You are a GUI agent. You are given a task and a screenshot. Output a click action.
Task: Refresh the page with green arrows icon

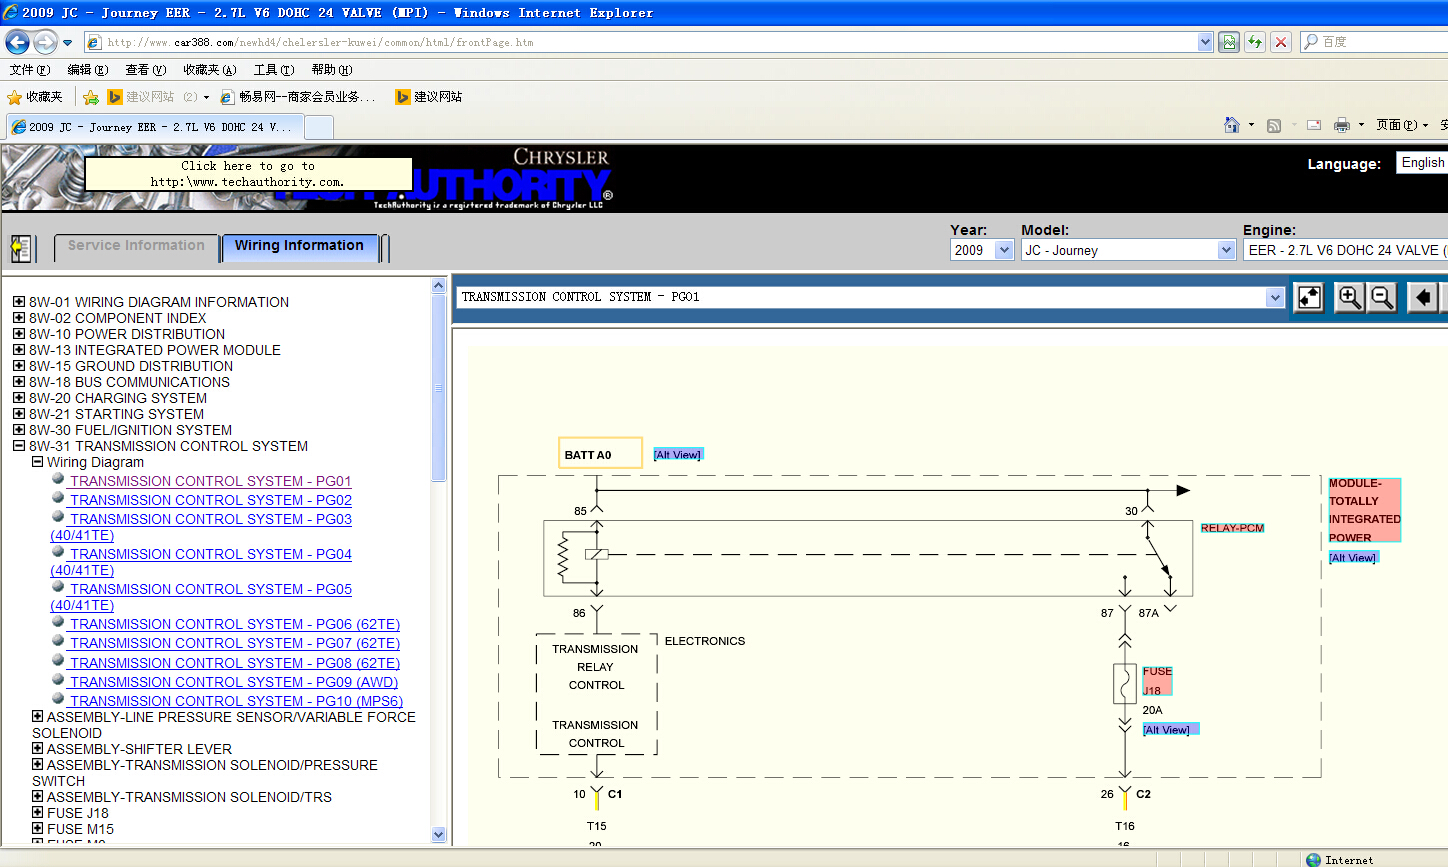[x=1254, y=42]
